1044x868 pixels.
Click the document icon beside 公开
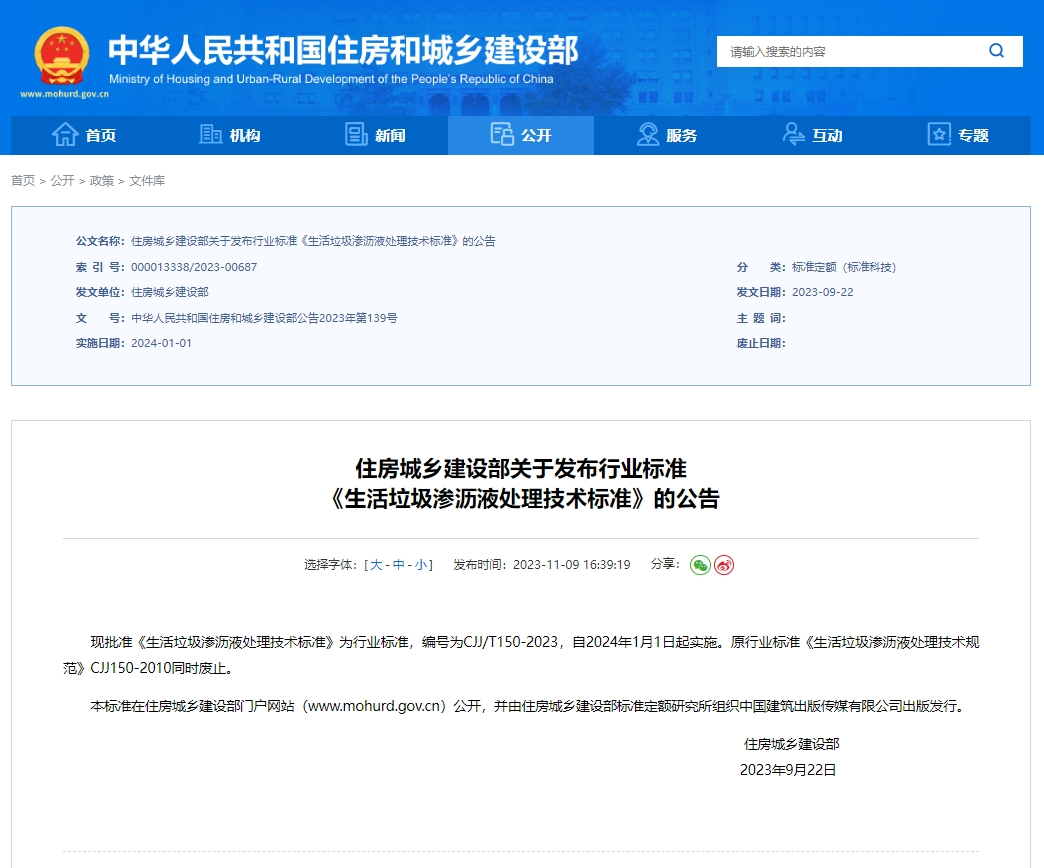[502, 134]
